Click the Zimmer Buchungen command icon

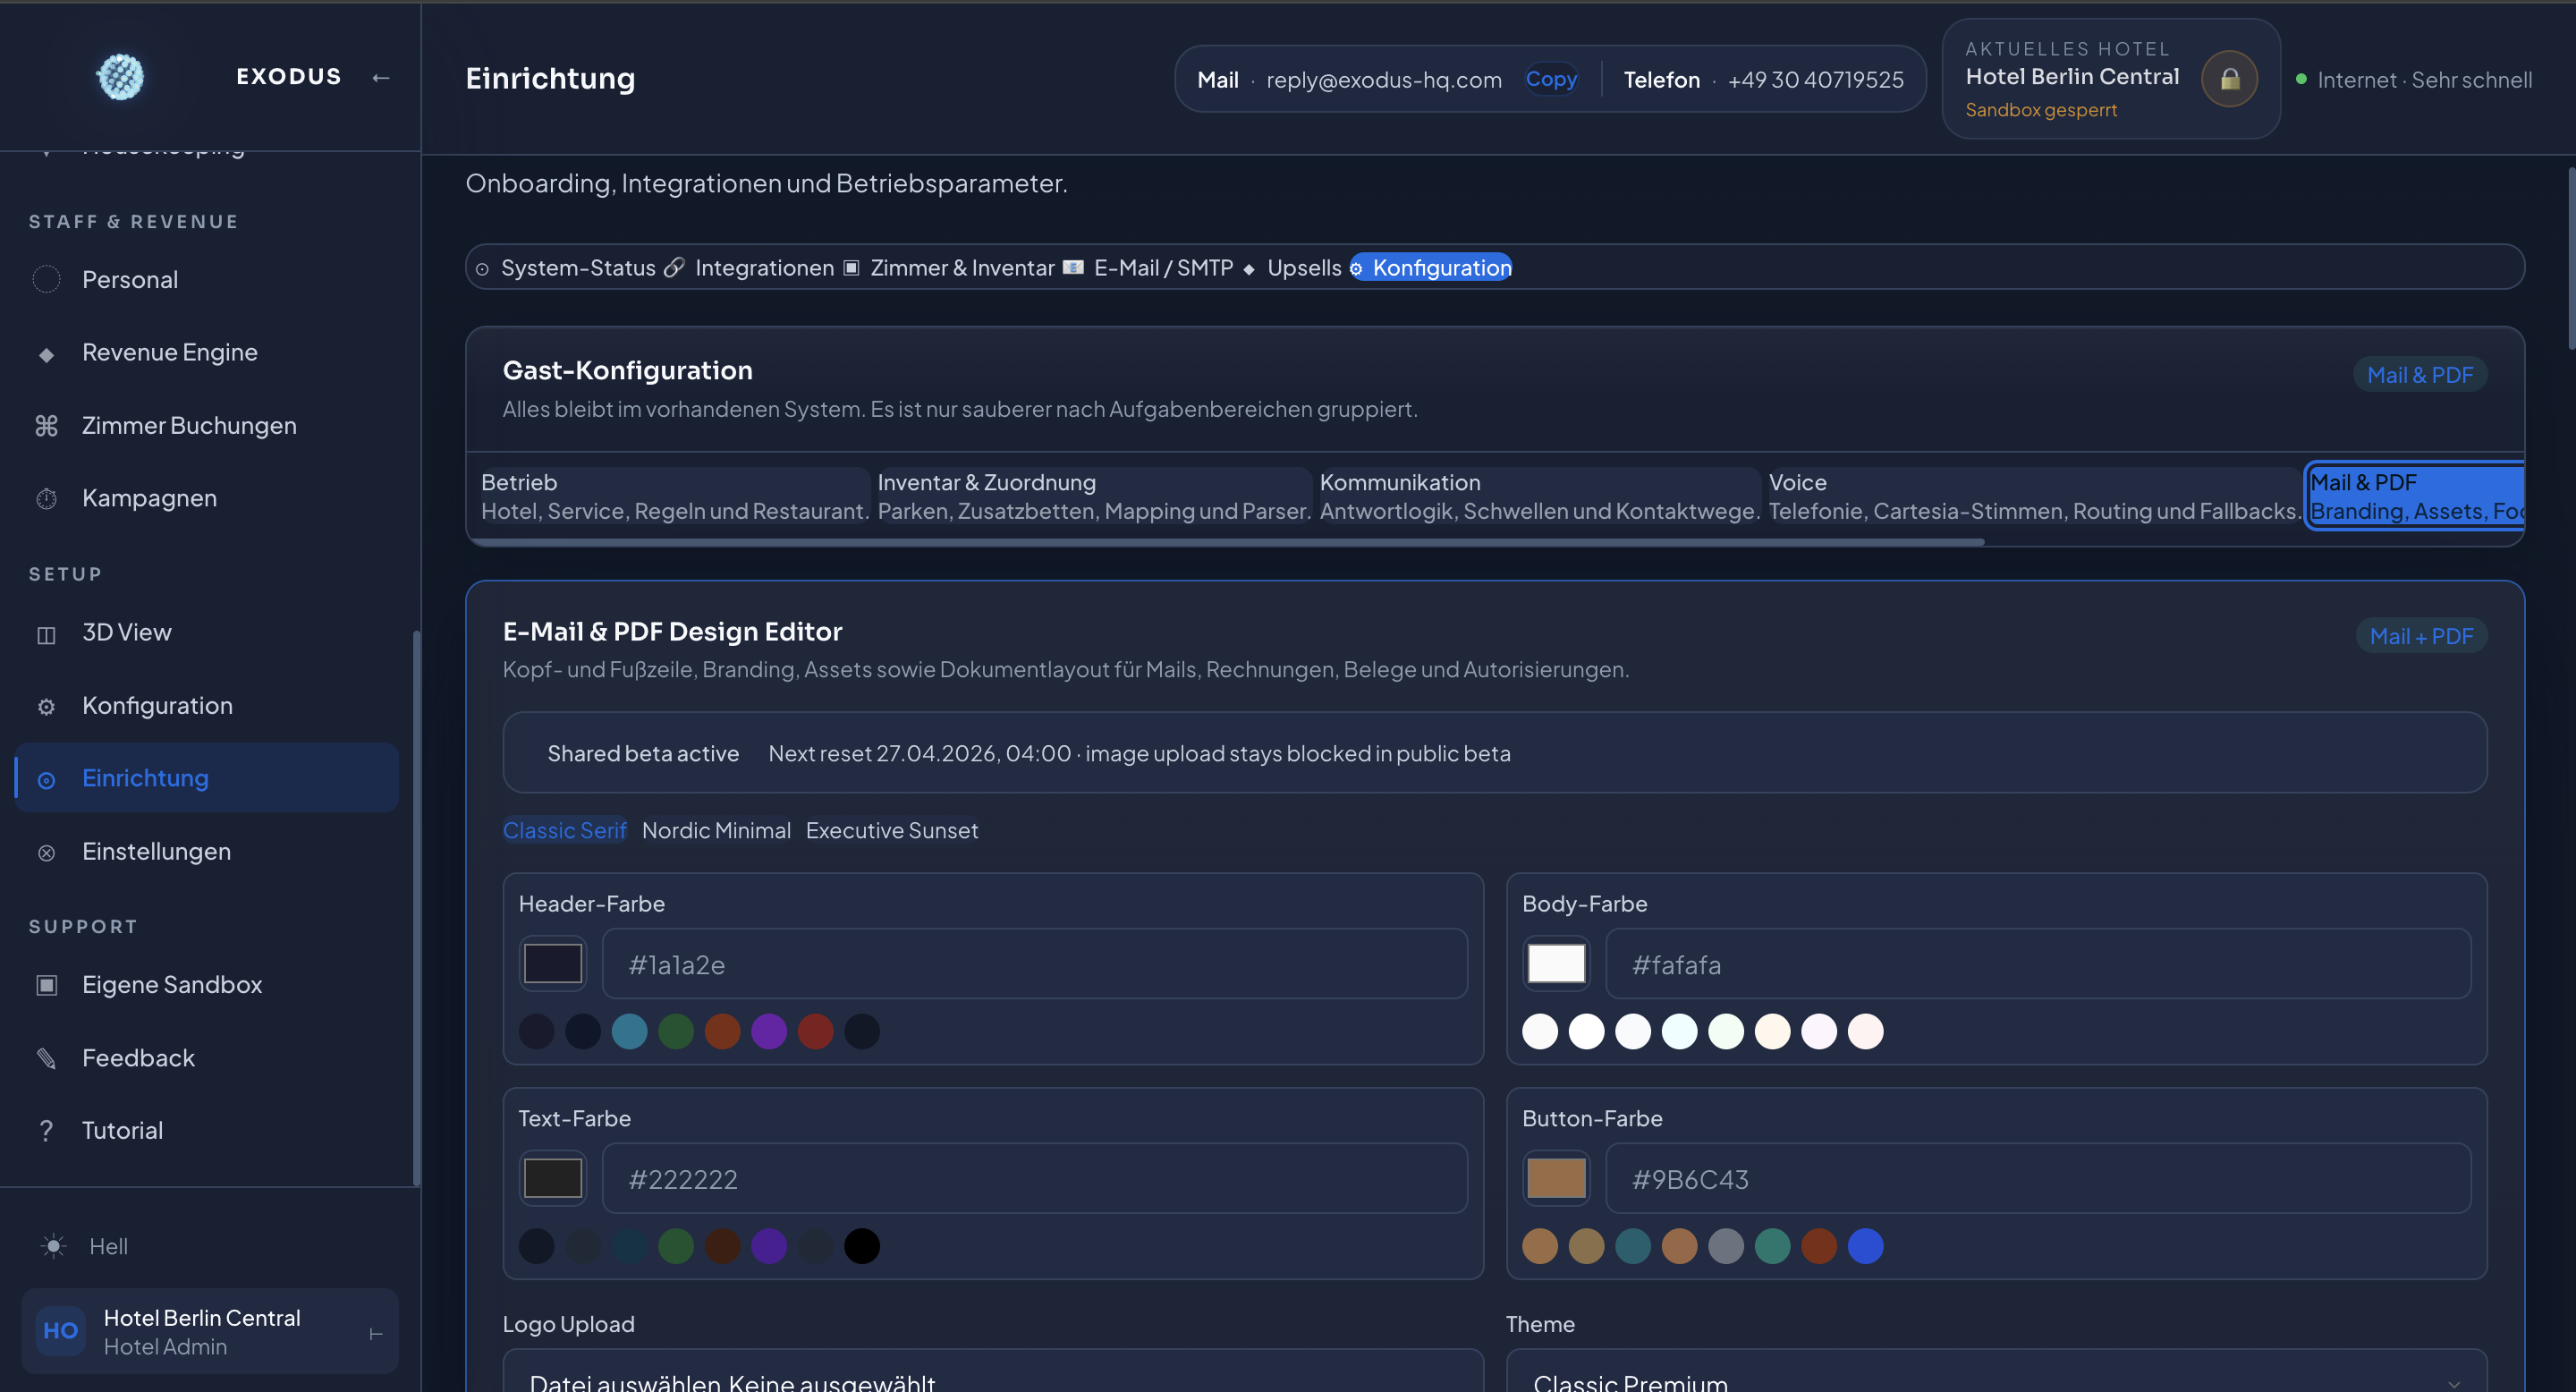(46, 426)
